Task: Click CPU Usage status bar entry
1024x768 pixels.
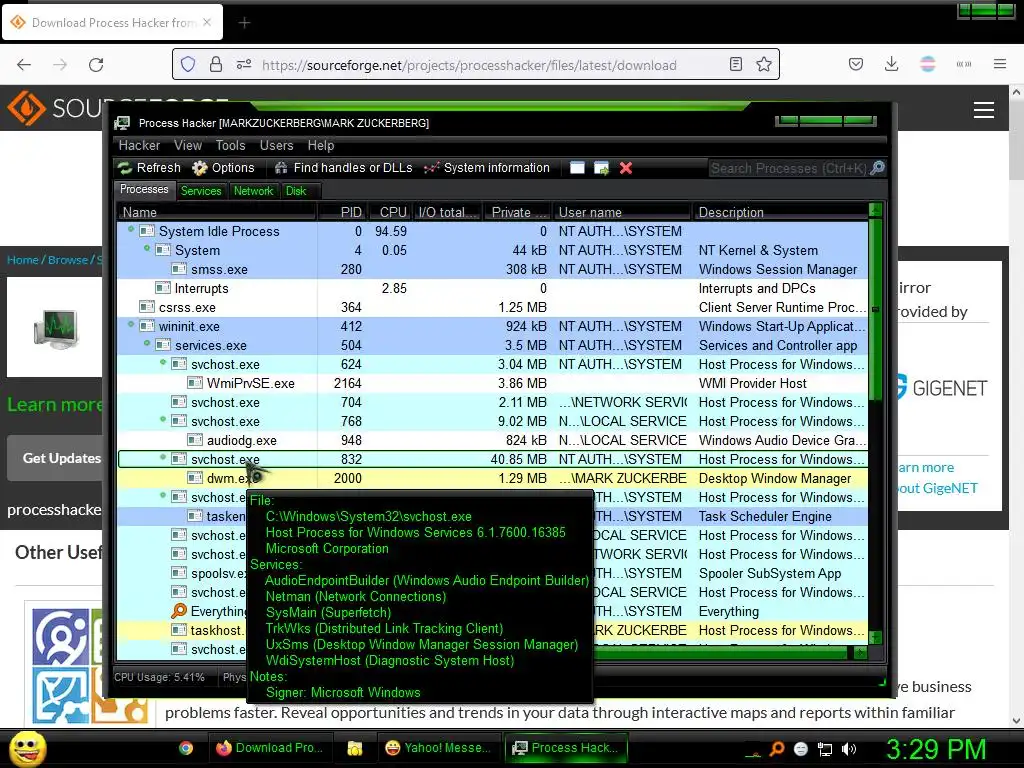Action: tap(159, 677)
